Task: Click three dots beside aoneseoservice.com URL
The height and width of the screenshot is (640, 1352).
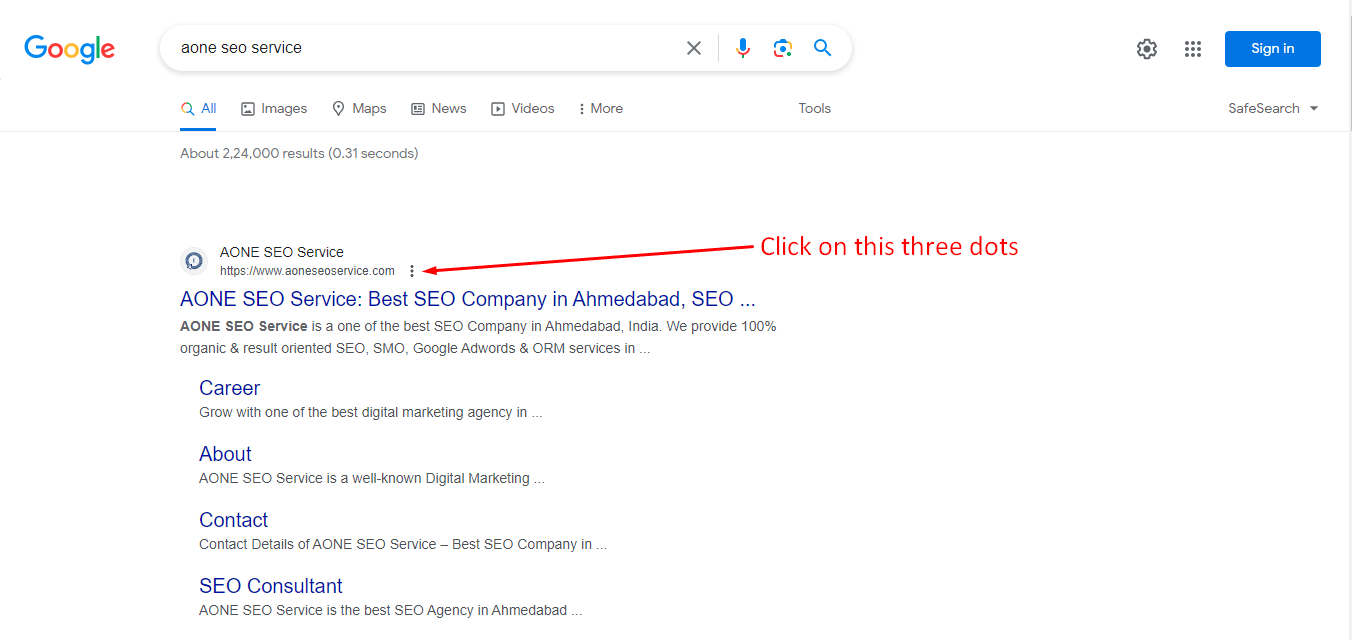Action: point(412,271)
